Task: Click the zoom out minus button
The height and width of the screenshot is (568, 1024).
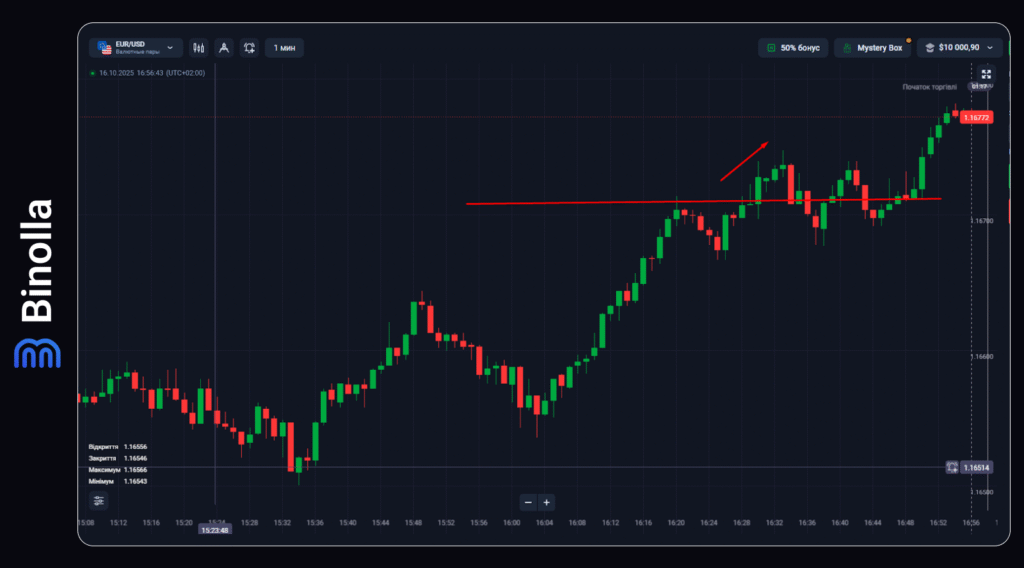Action: point(529,502)
